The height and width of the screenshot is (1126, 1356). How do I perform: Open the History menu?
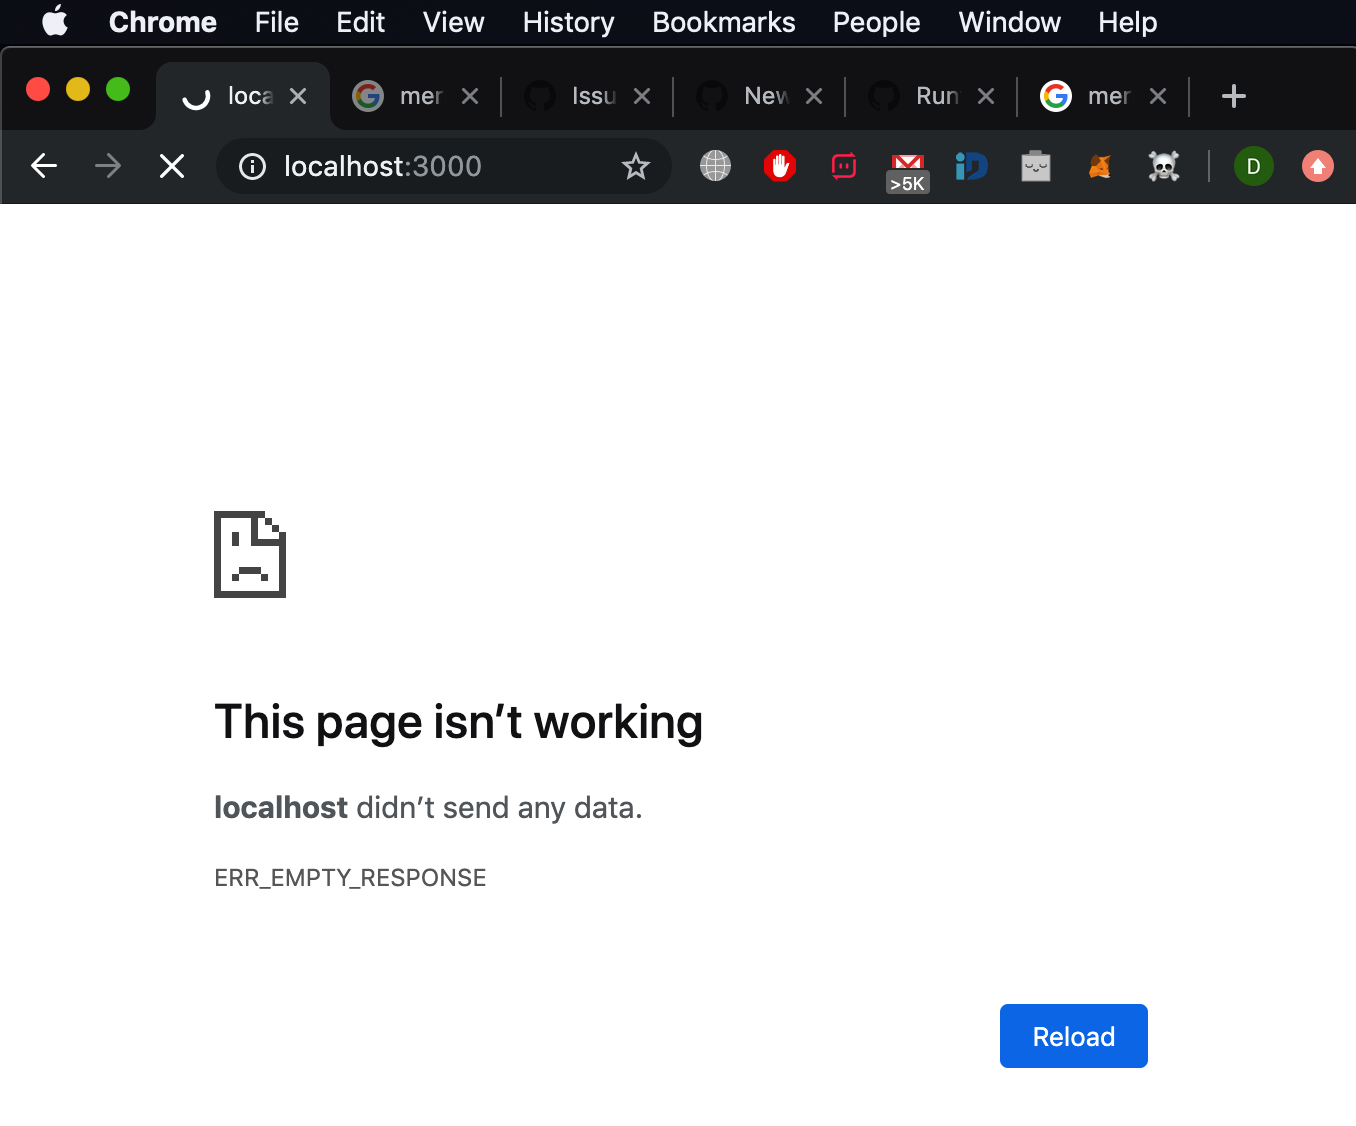click(x=569, y=22)
